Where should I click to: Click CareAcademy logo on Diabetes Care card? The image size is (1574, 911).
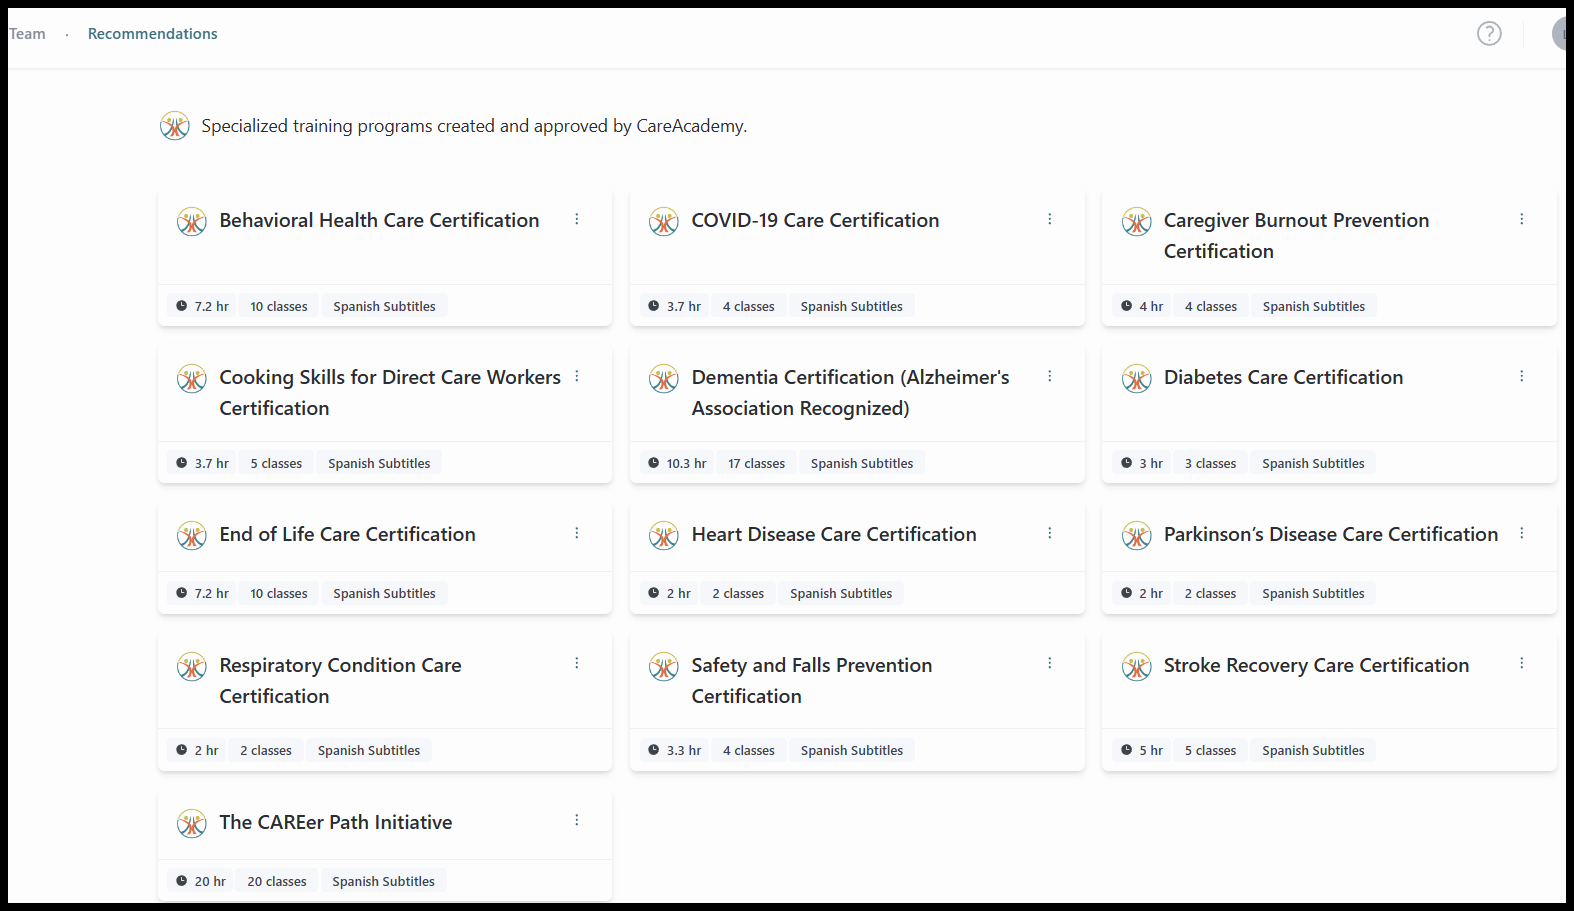click(1137, 378)
